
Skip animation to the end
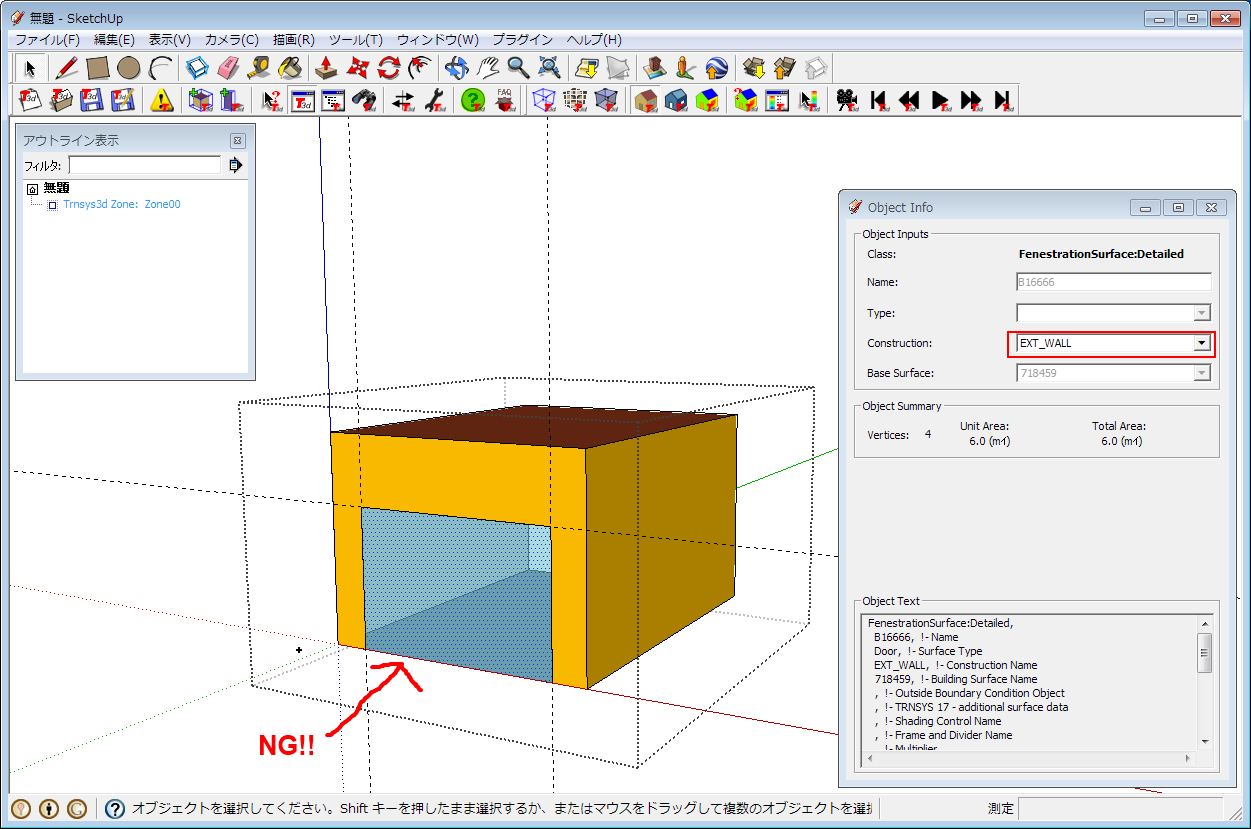(1003, 100)
